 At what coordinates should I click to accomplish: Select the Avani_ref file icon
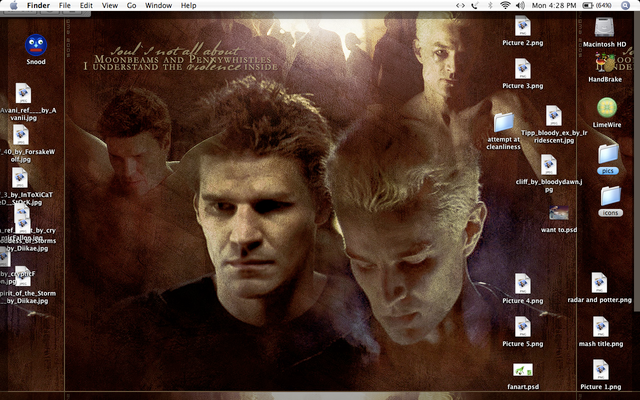(x=23, y=93)
